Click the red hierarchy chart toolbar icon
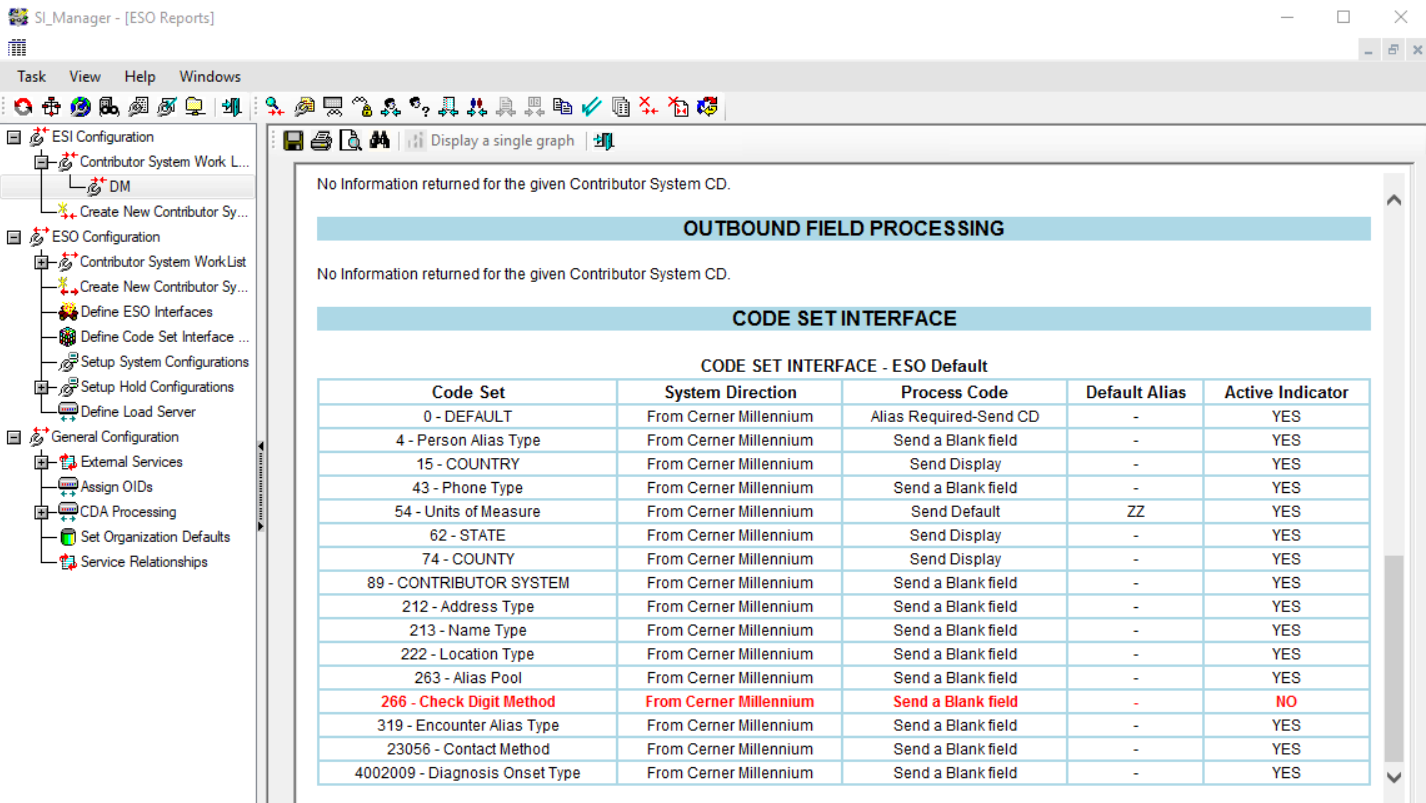Image resolution: width=1426 pixels, height=803 pixels. click(x=52, y=107)
